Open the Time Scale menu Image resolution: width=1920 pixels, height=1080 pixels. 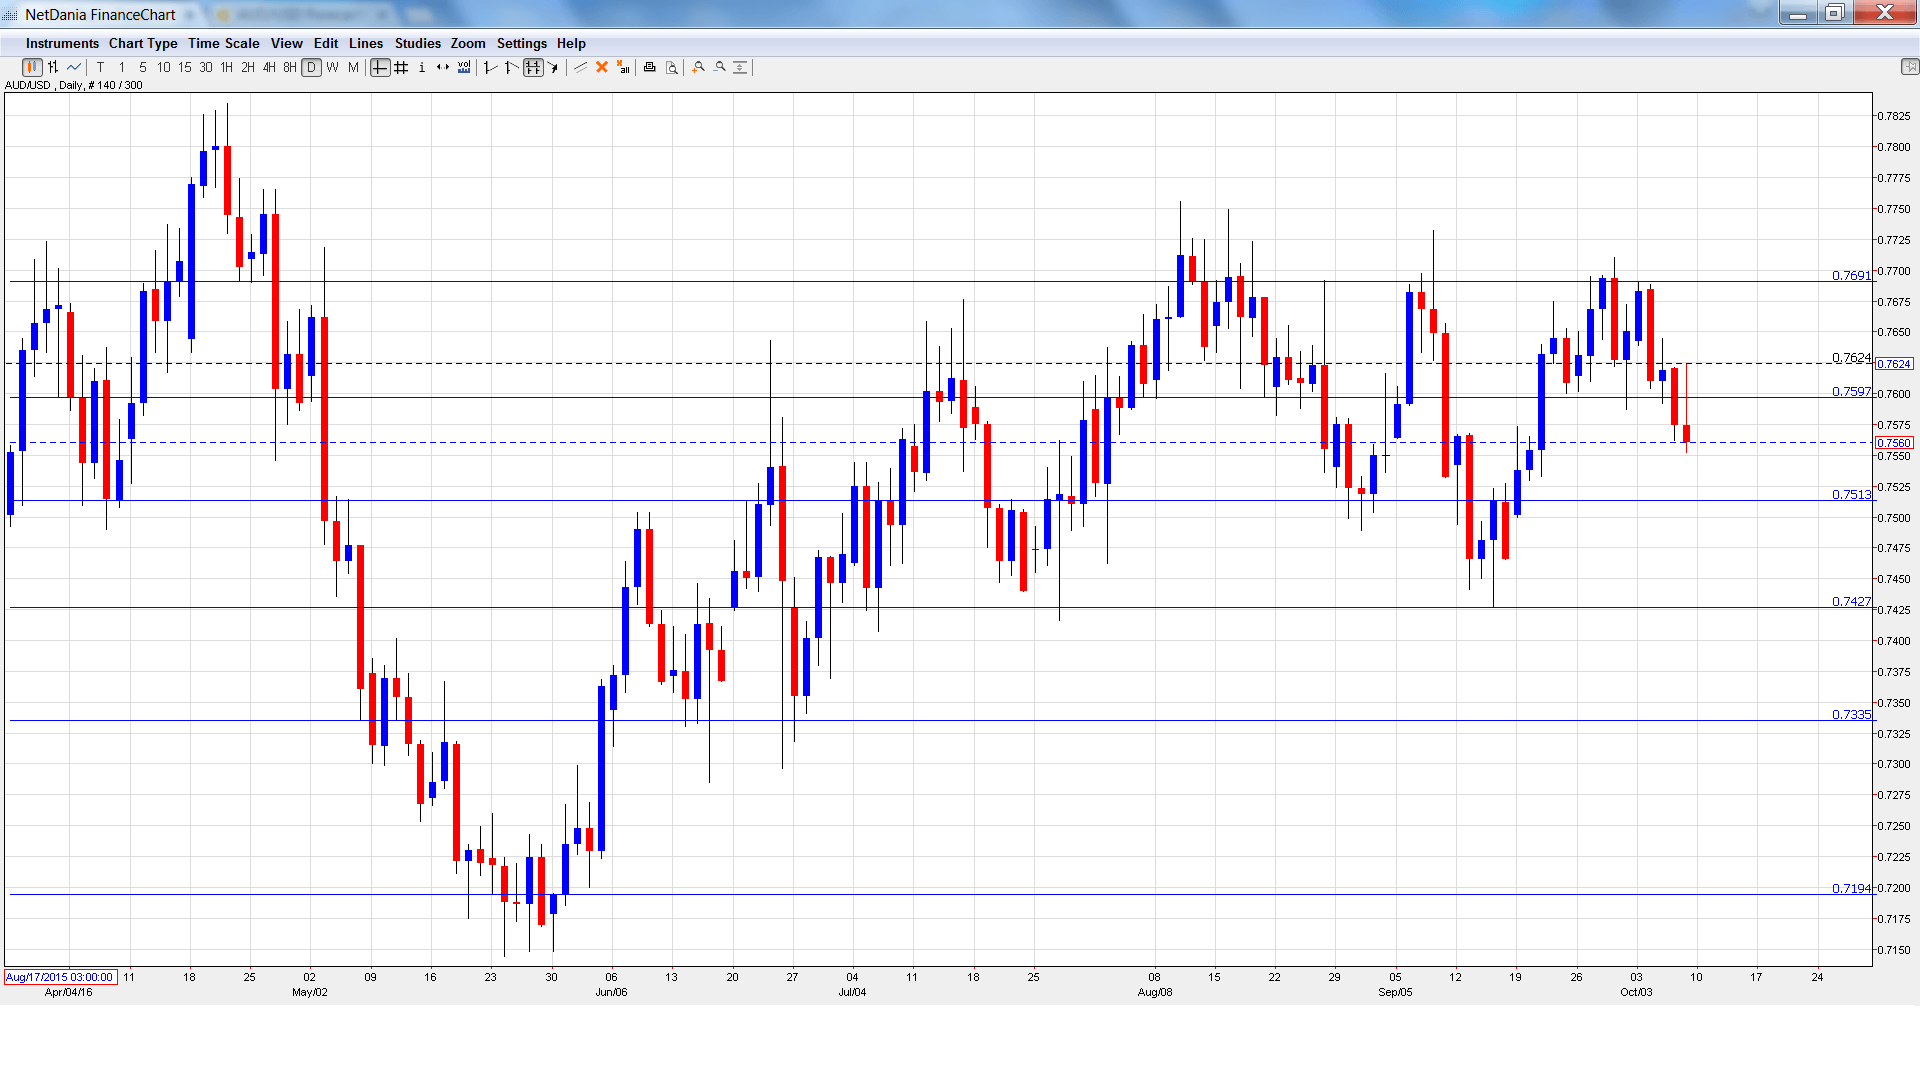click(x=223, y=44)
